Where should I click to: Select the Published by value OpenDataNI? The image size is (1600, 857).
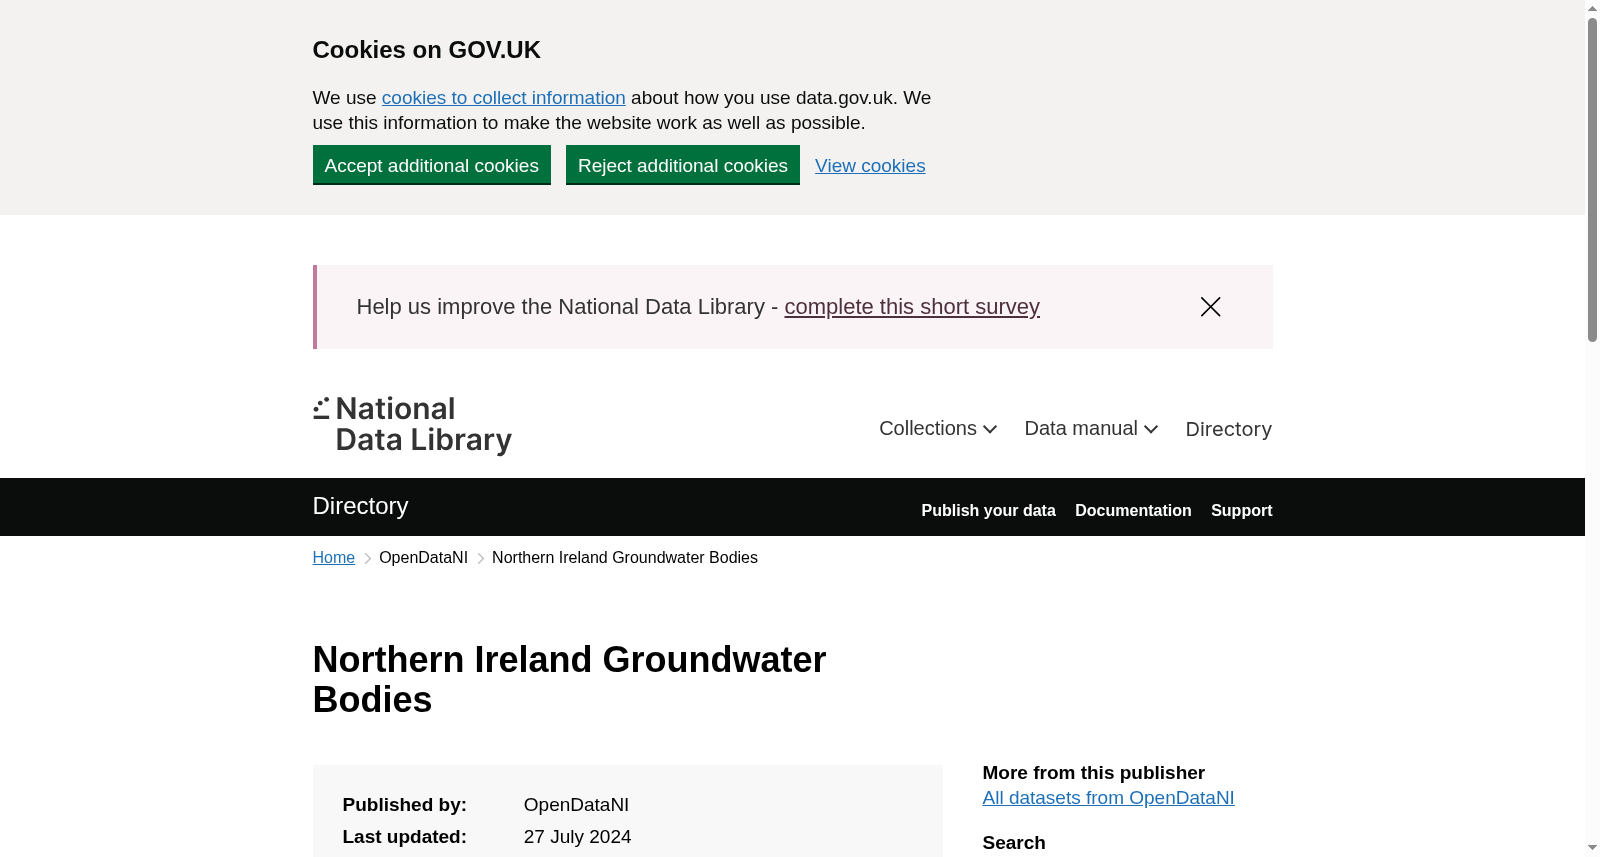576,805
